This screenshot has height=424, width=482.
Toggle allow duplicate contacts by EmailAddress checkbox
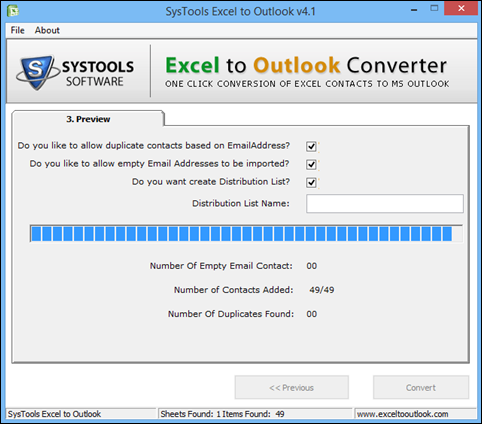311,146
